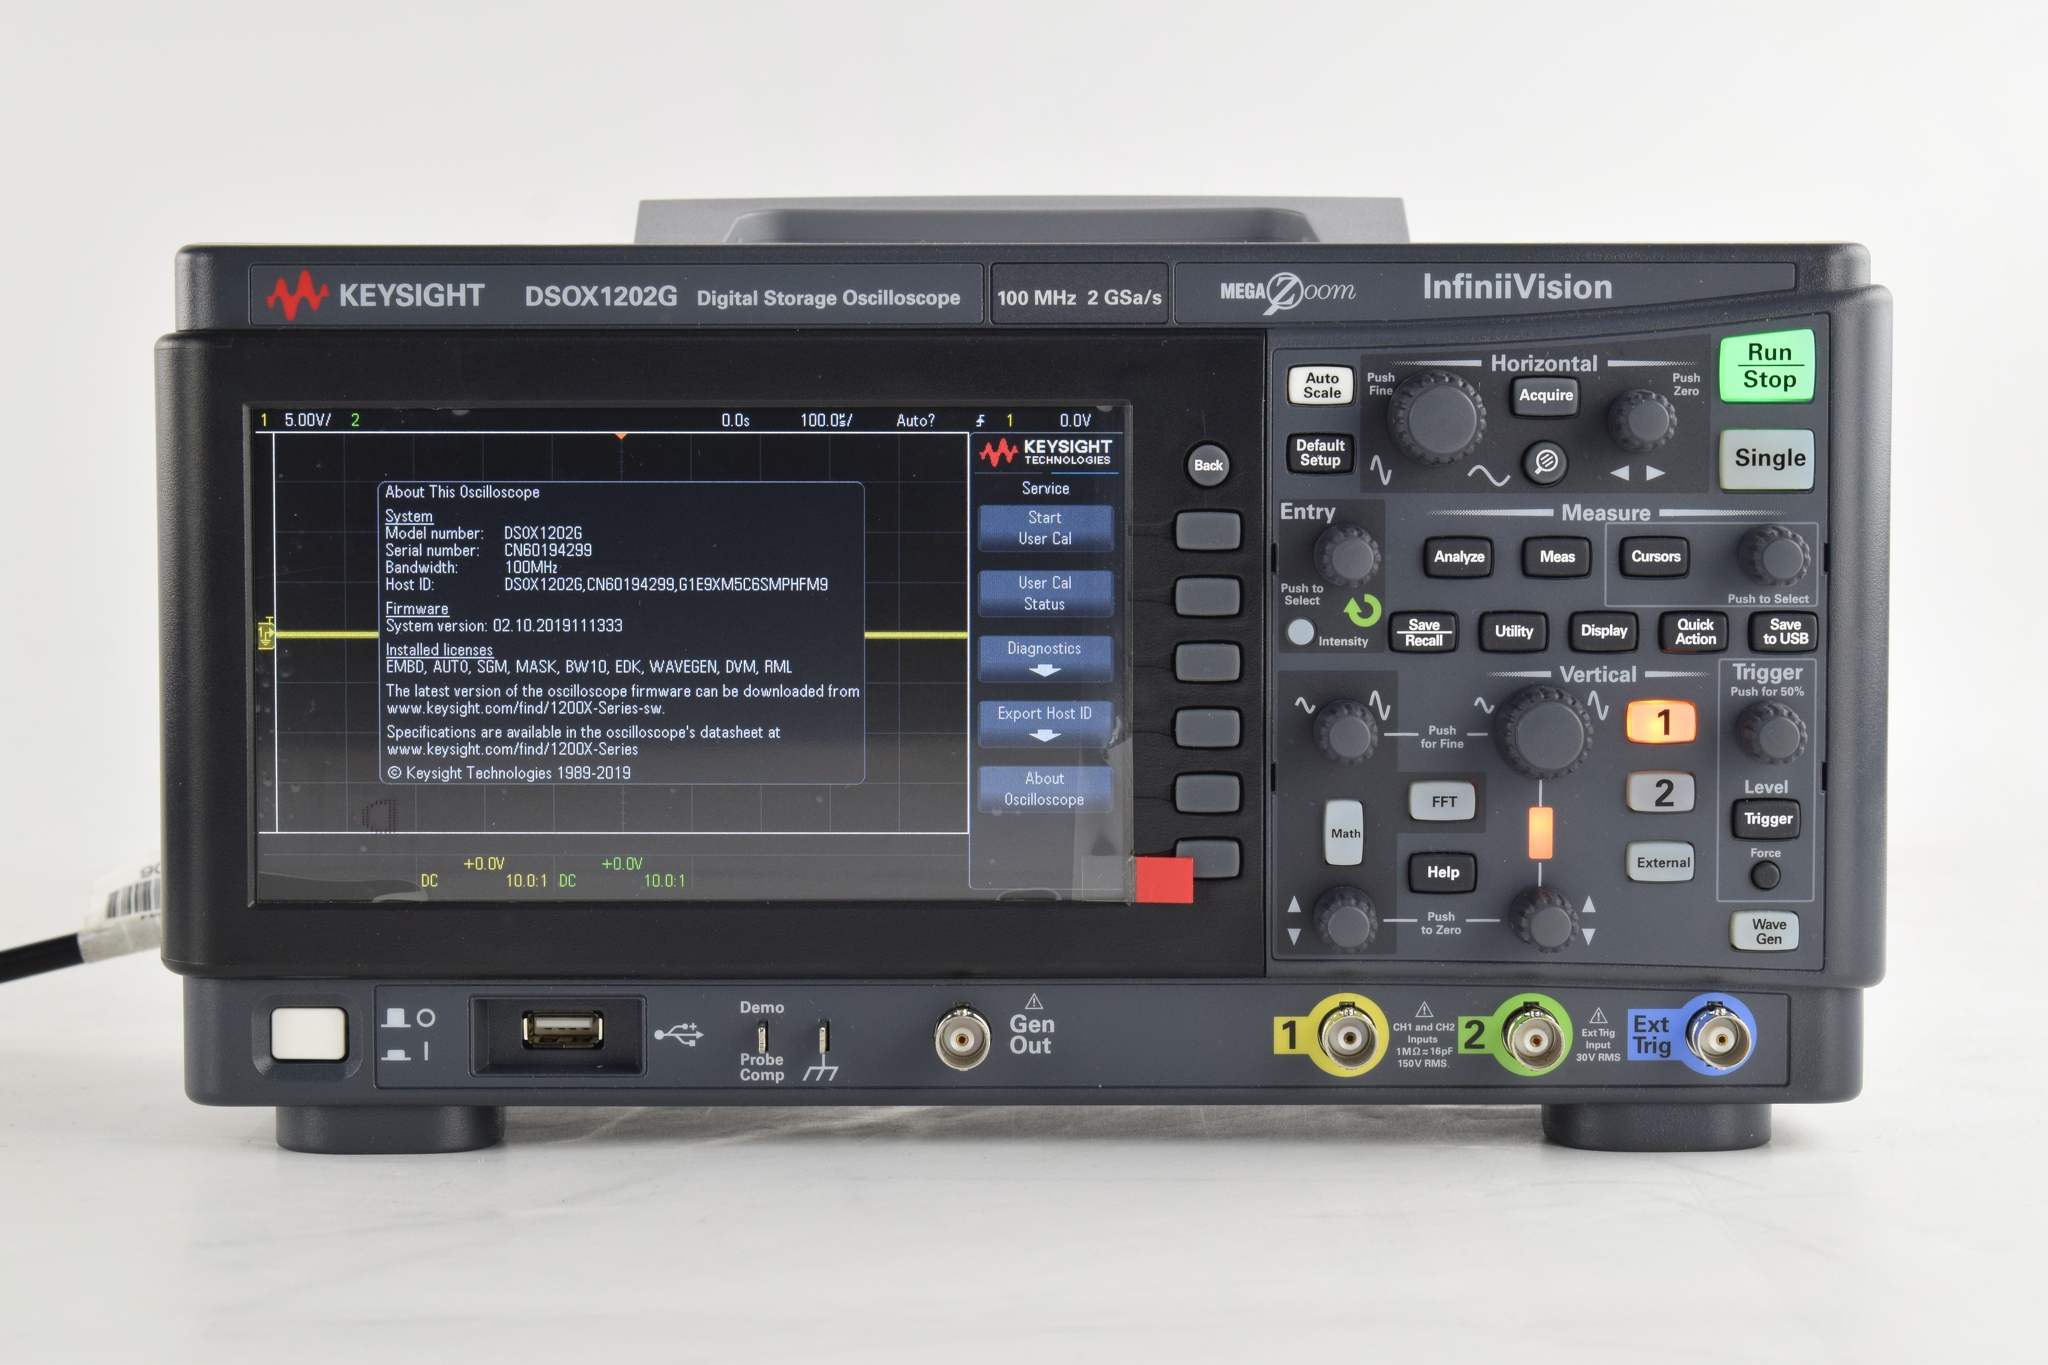This screenshot has height=1365, width=2048.
Task: Tap the 100.0 time-per-division readout
Action: coord(826,420)
